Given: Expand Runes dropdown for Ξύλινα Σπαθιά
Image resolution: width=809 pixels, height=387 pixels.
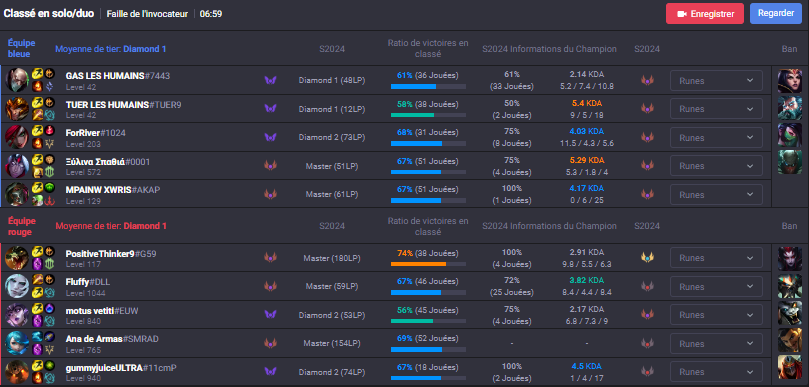Looking at the screenshot, I should click(x=716, y=166).
